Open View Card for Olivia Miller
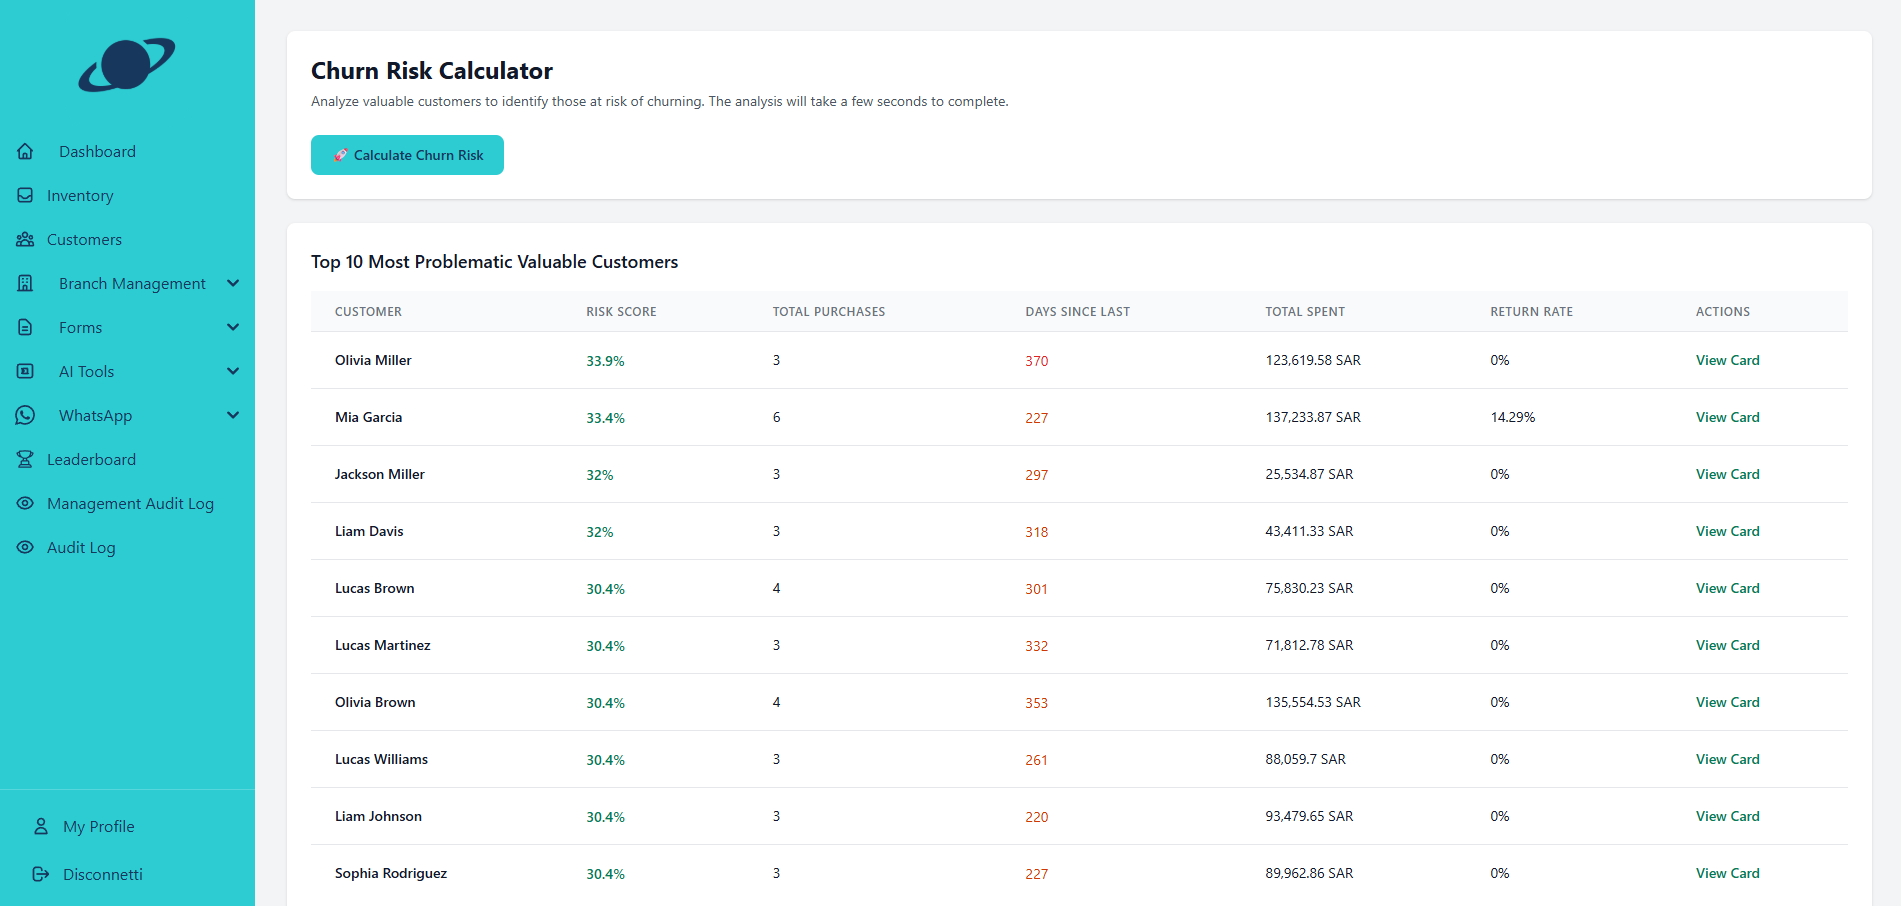 [1727, 360]
